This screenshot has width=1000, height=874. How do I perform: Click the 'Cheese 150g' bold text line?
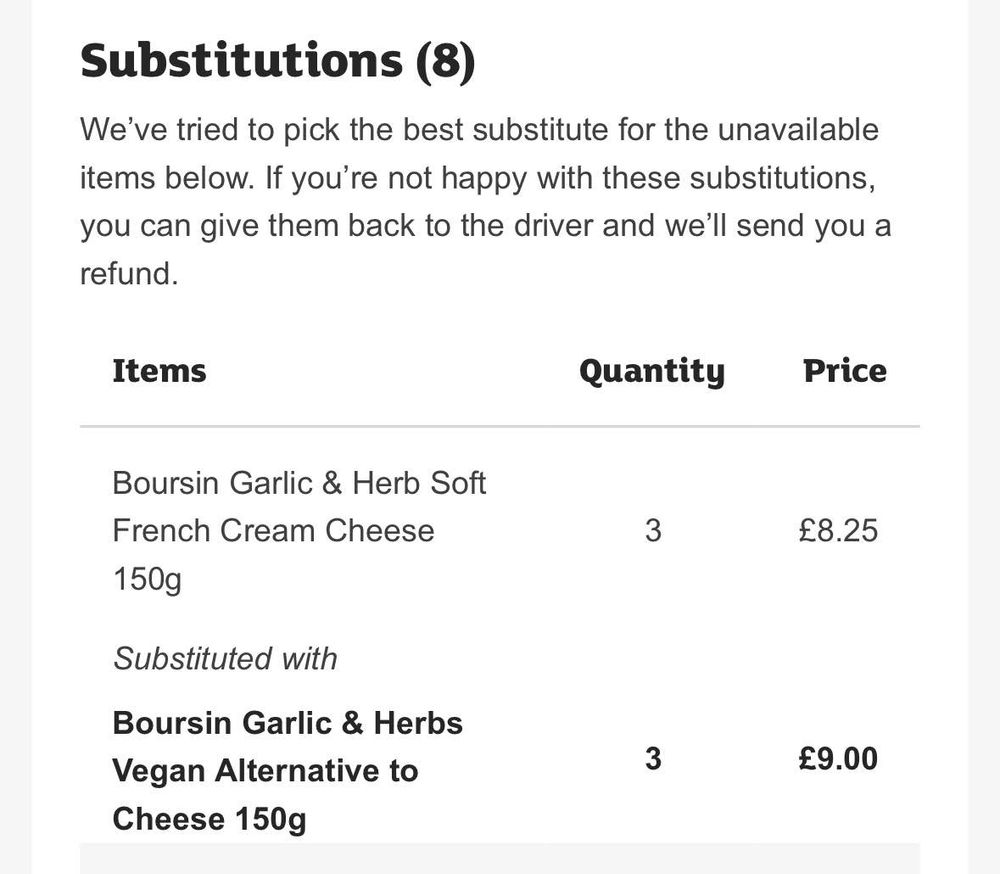[x=209, y=819]
